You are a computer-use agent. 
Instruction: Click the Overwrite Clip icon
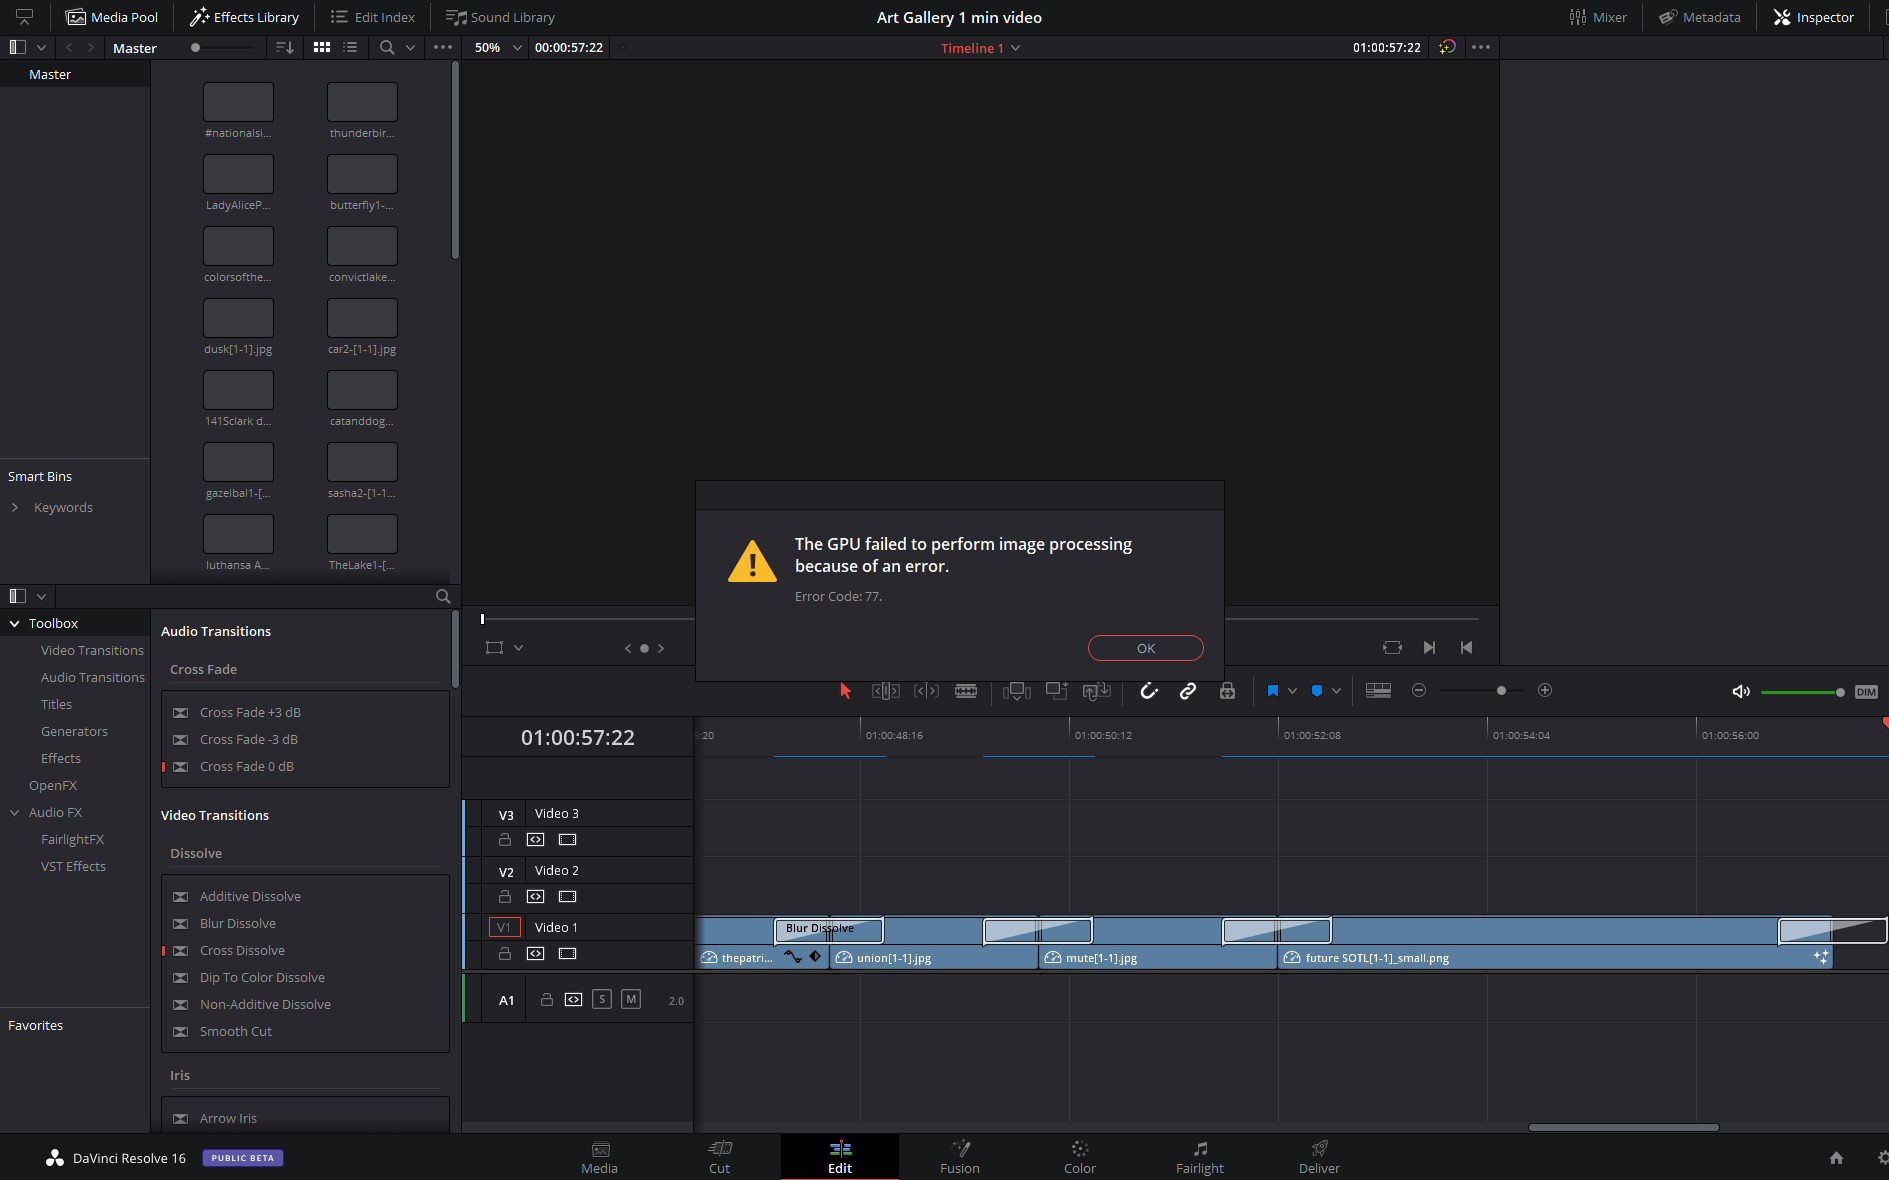coord(1057,691)
